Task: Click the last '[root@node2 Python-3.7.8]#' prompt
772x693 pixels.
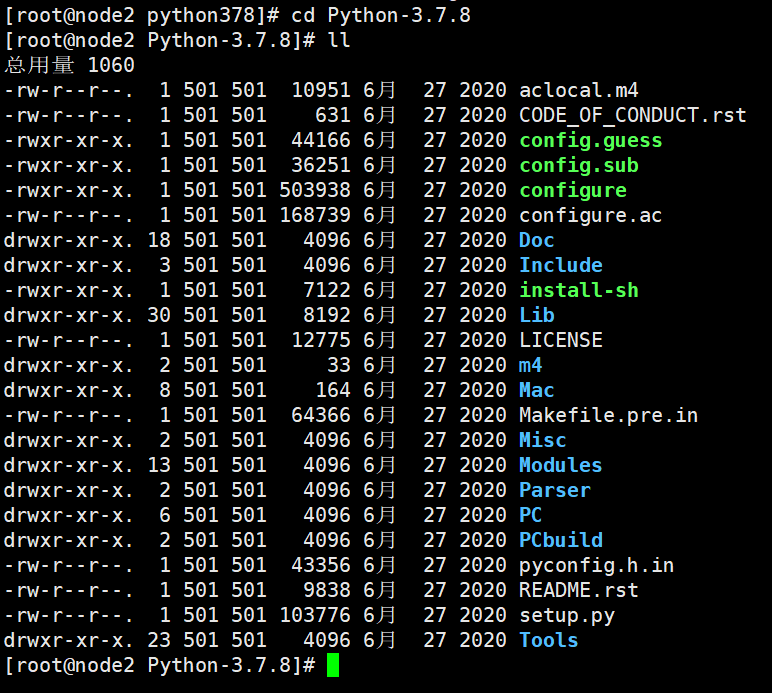Action: click(160, 665)
